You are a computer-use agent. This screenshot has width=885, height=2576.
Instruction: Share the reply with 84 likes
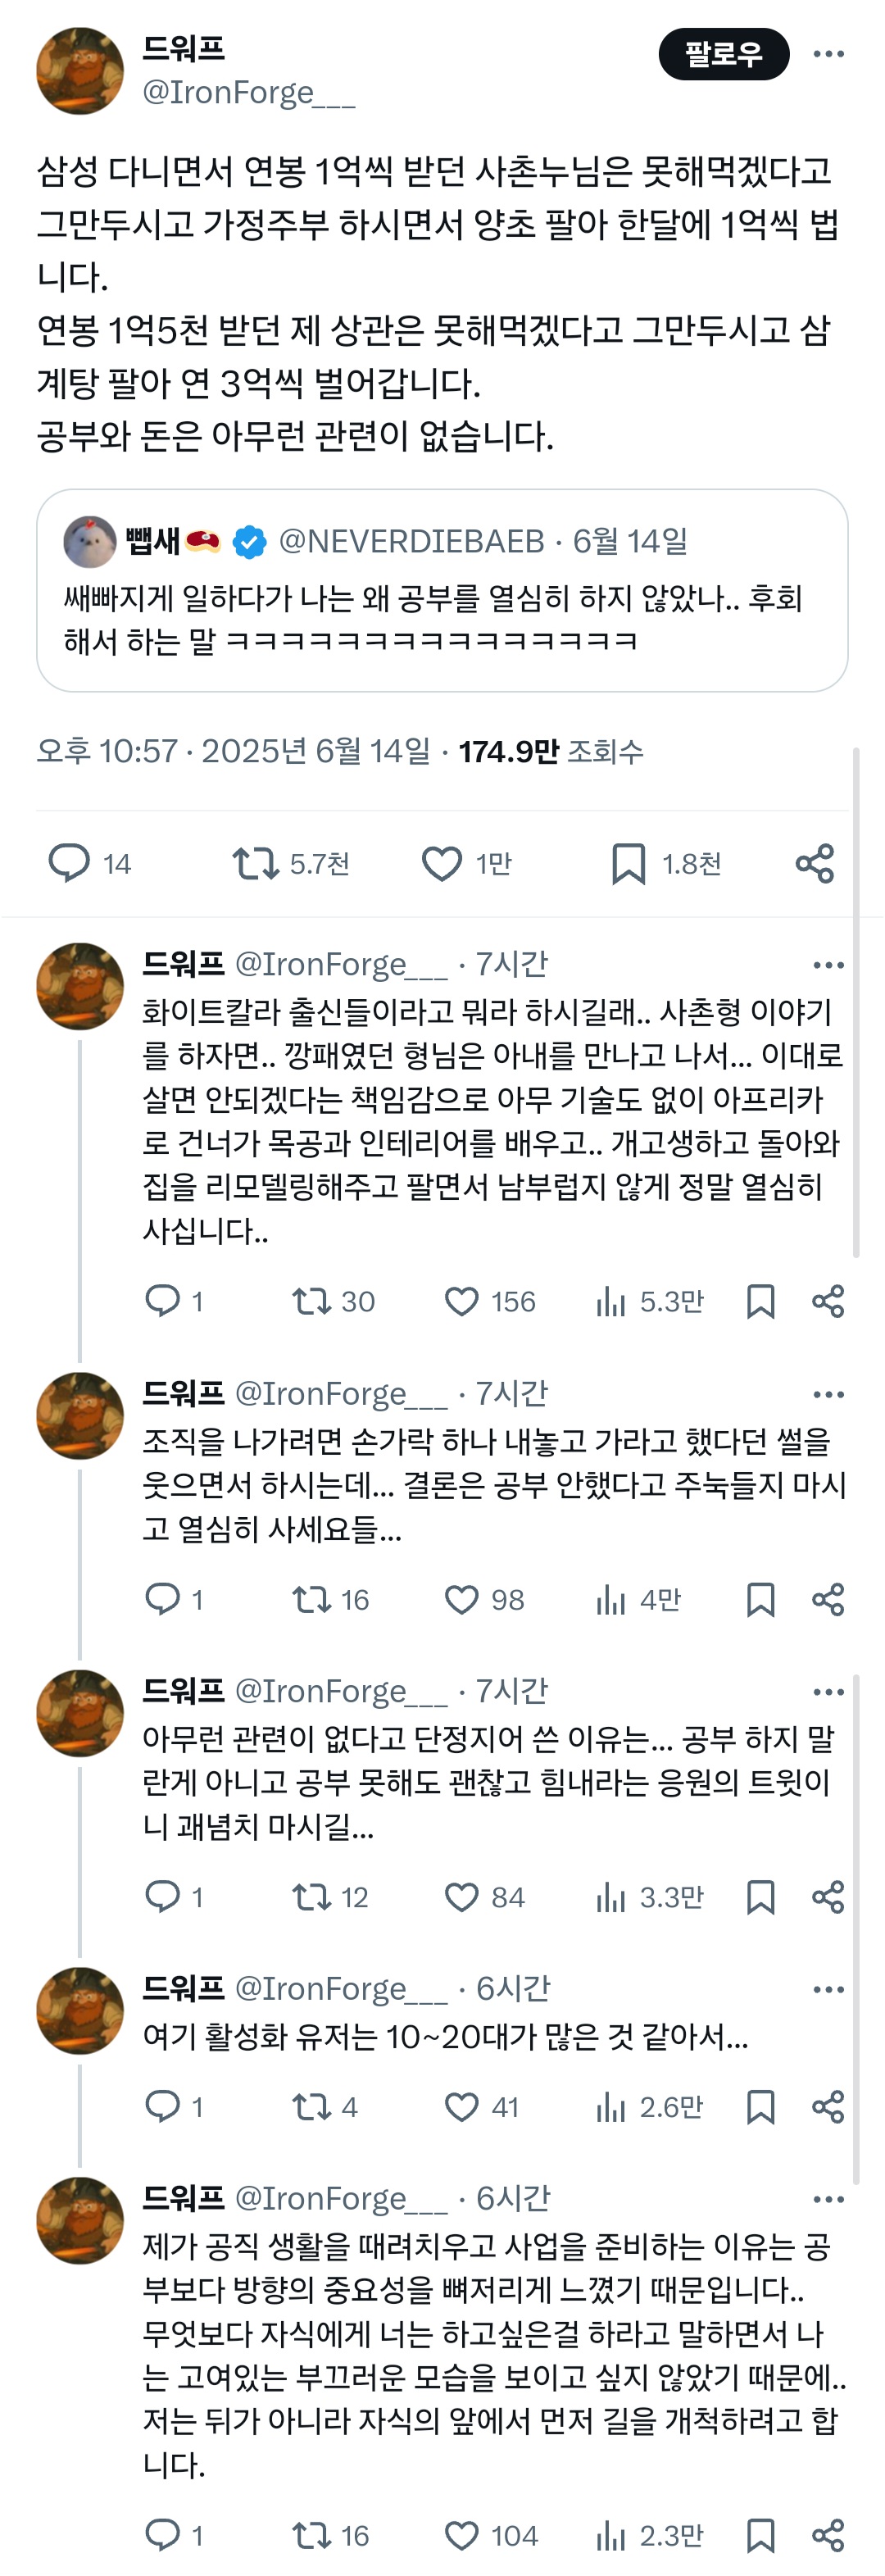point(828,1897)
